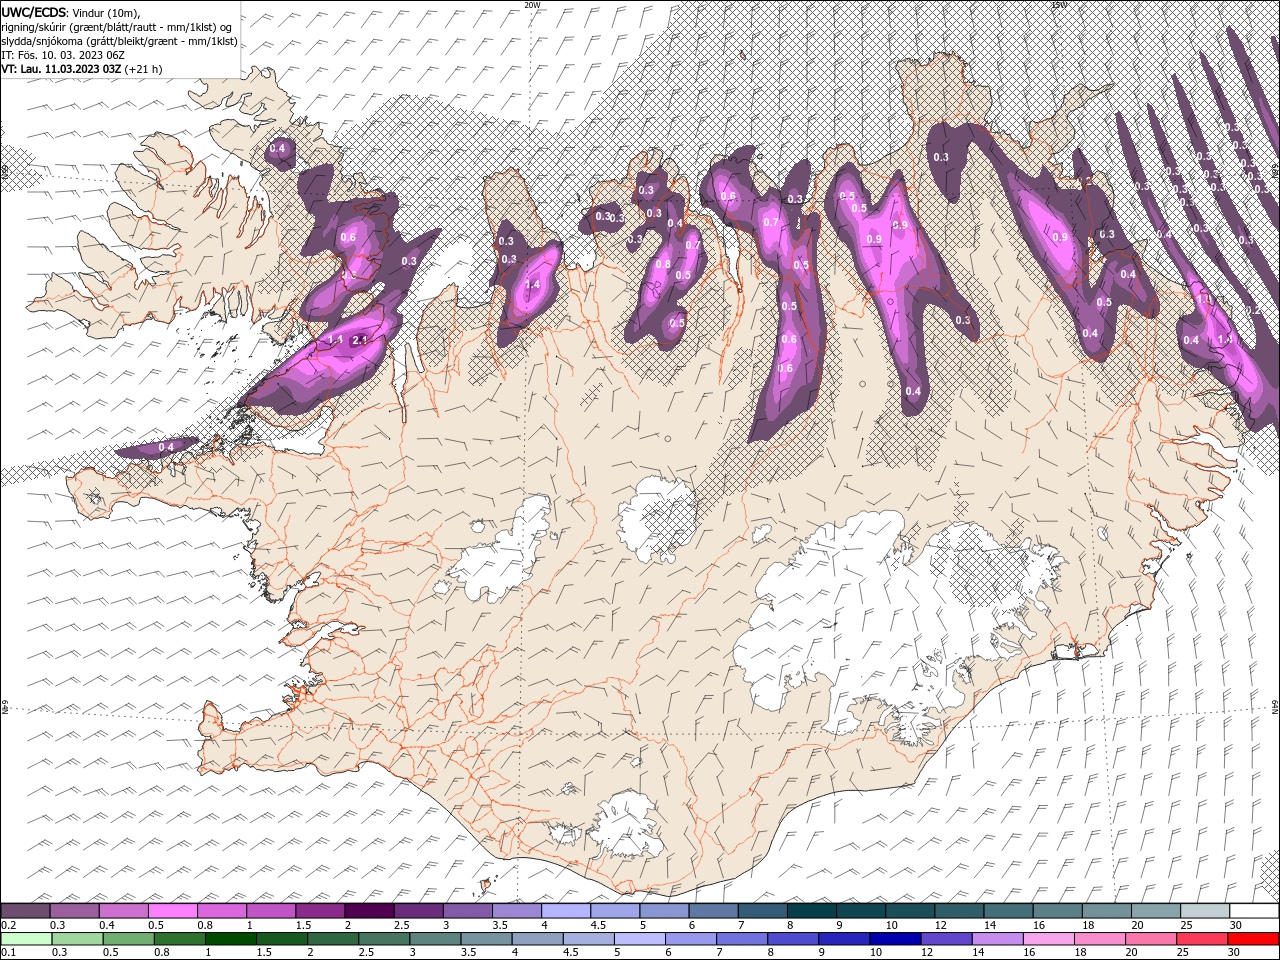
Task: Click the 'UWC/ECDS' title text
Action: coord(33,11)
